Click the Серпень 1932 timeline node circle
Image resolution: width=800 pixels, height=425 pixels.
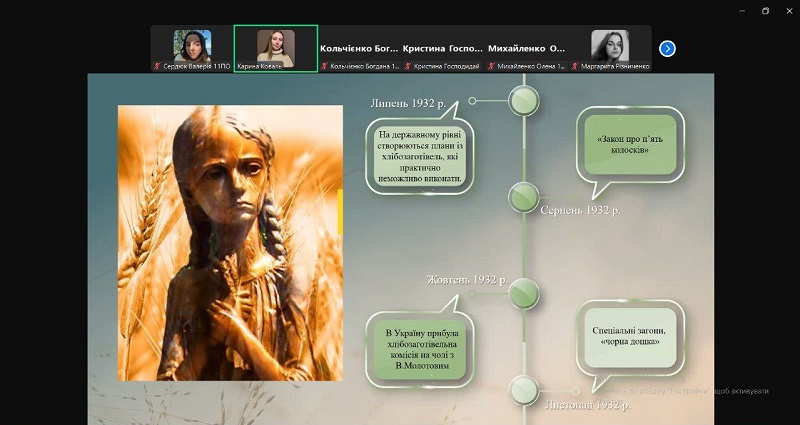(x=524, y=197)
